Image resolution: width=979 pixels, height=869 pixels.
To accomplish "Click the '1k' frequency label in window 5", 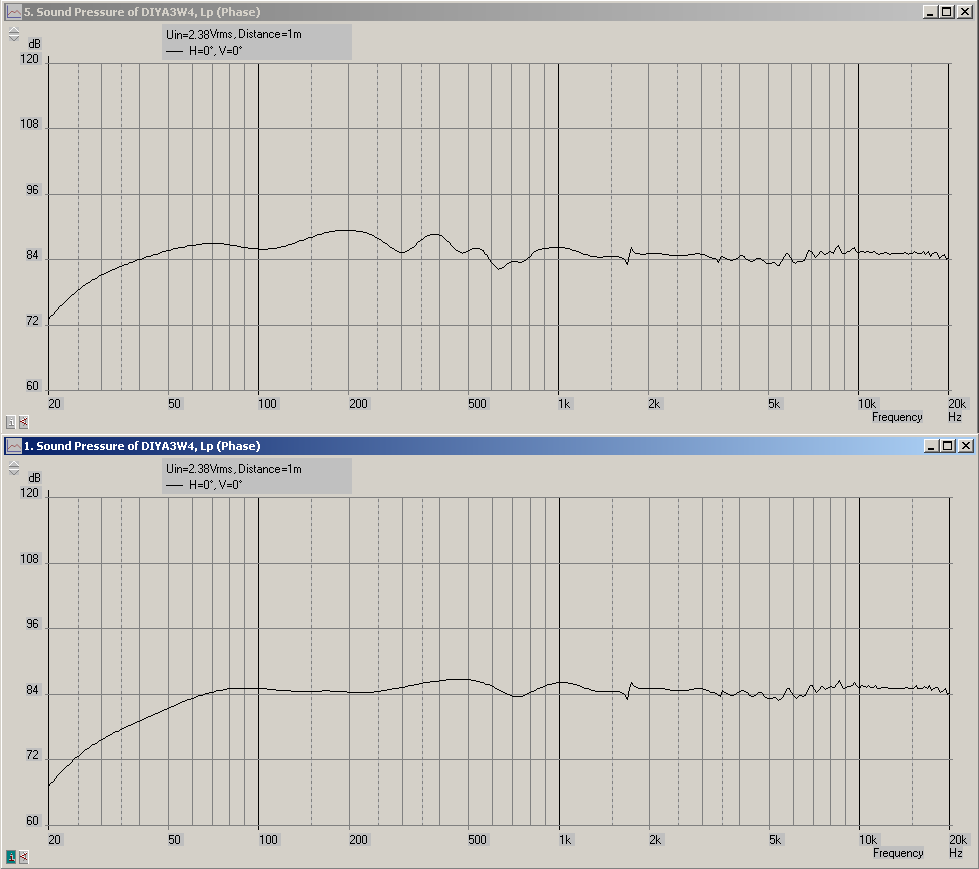I will click(564, 404).
